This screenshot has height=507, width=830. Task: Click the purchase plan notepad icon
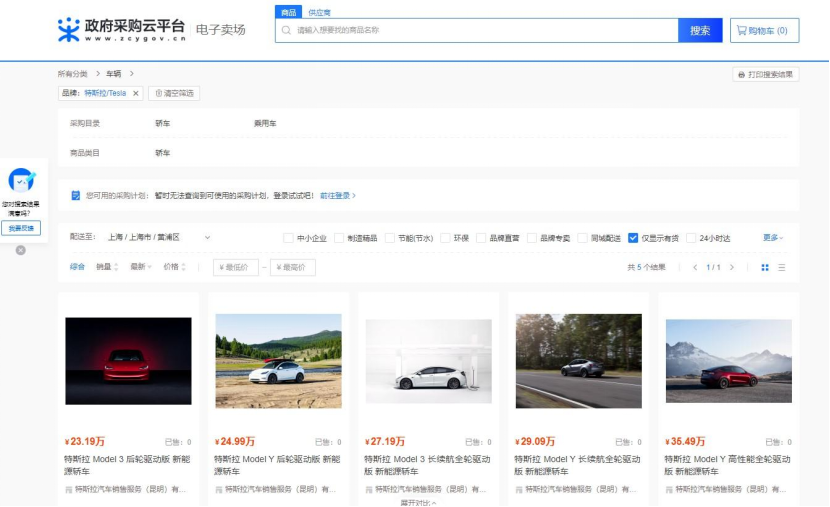click(76, 195)
